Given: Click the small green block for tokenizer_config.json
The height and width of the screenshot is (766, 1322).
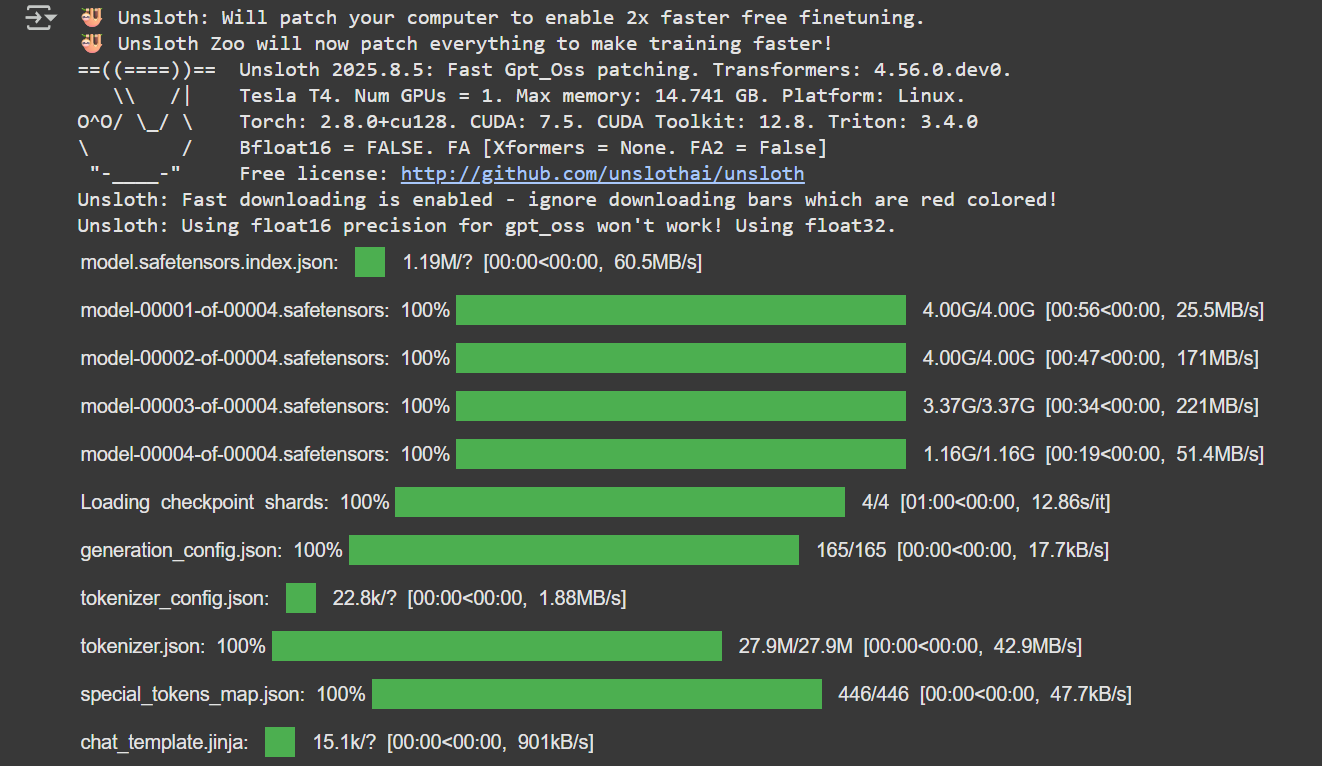Looking at the screenshot, I should 301,598.
